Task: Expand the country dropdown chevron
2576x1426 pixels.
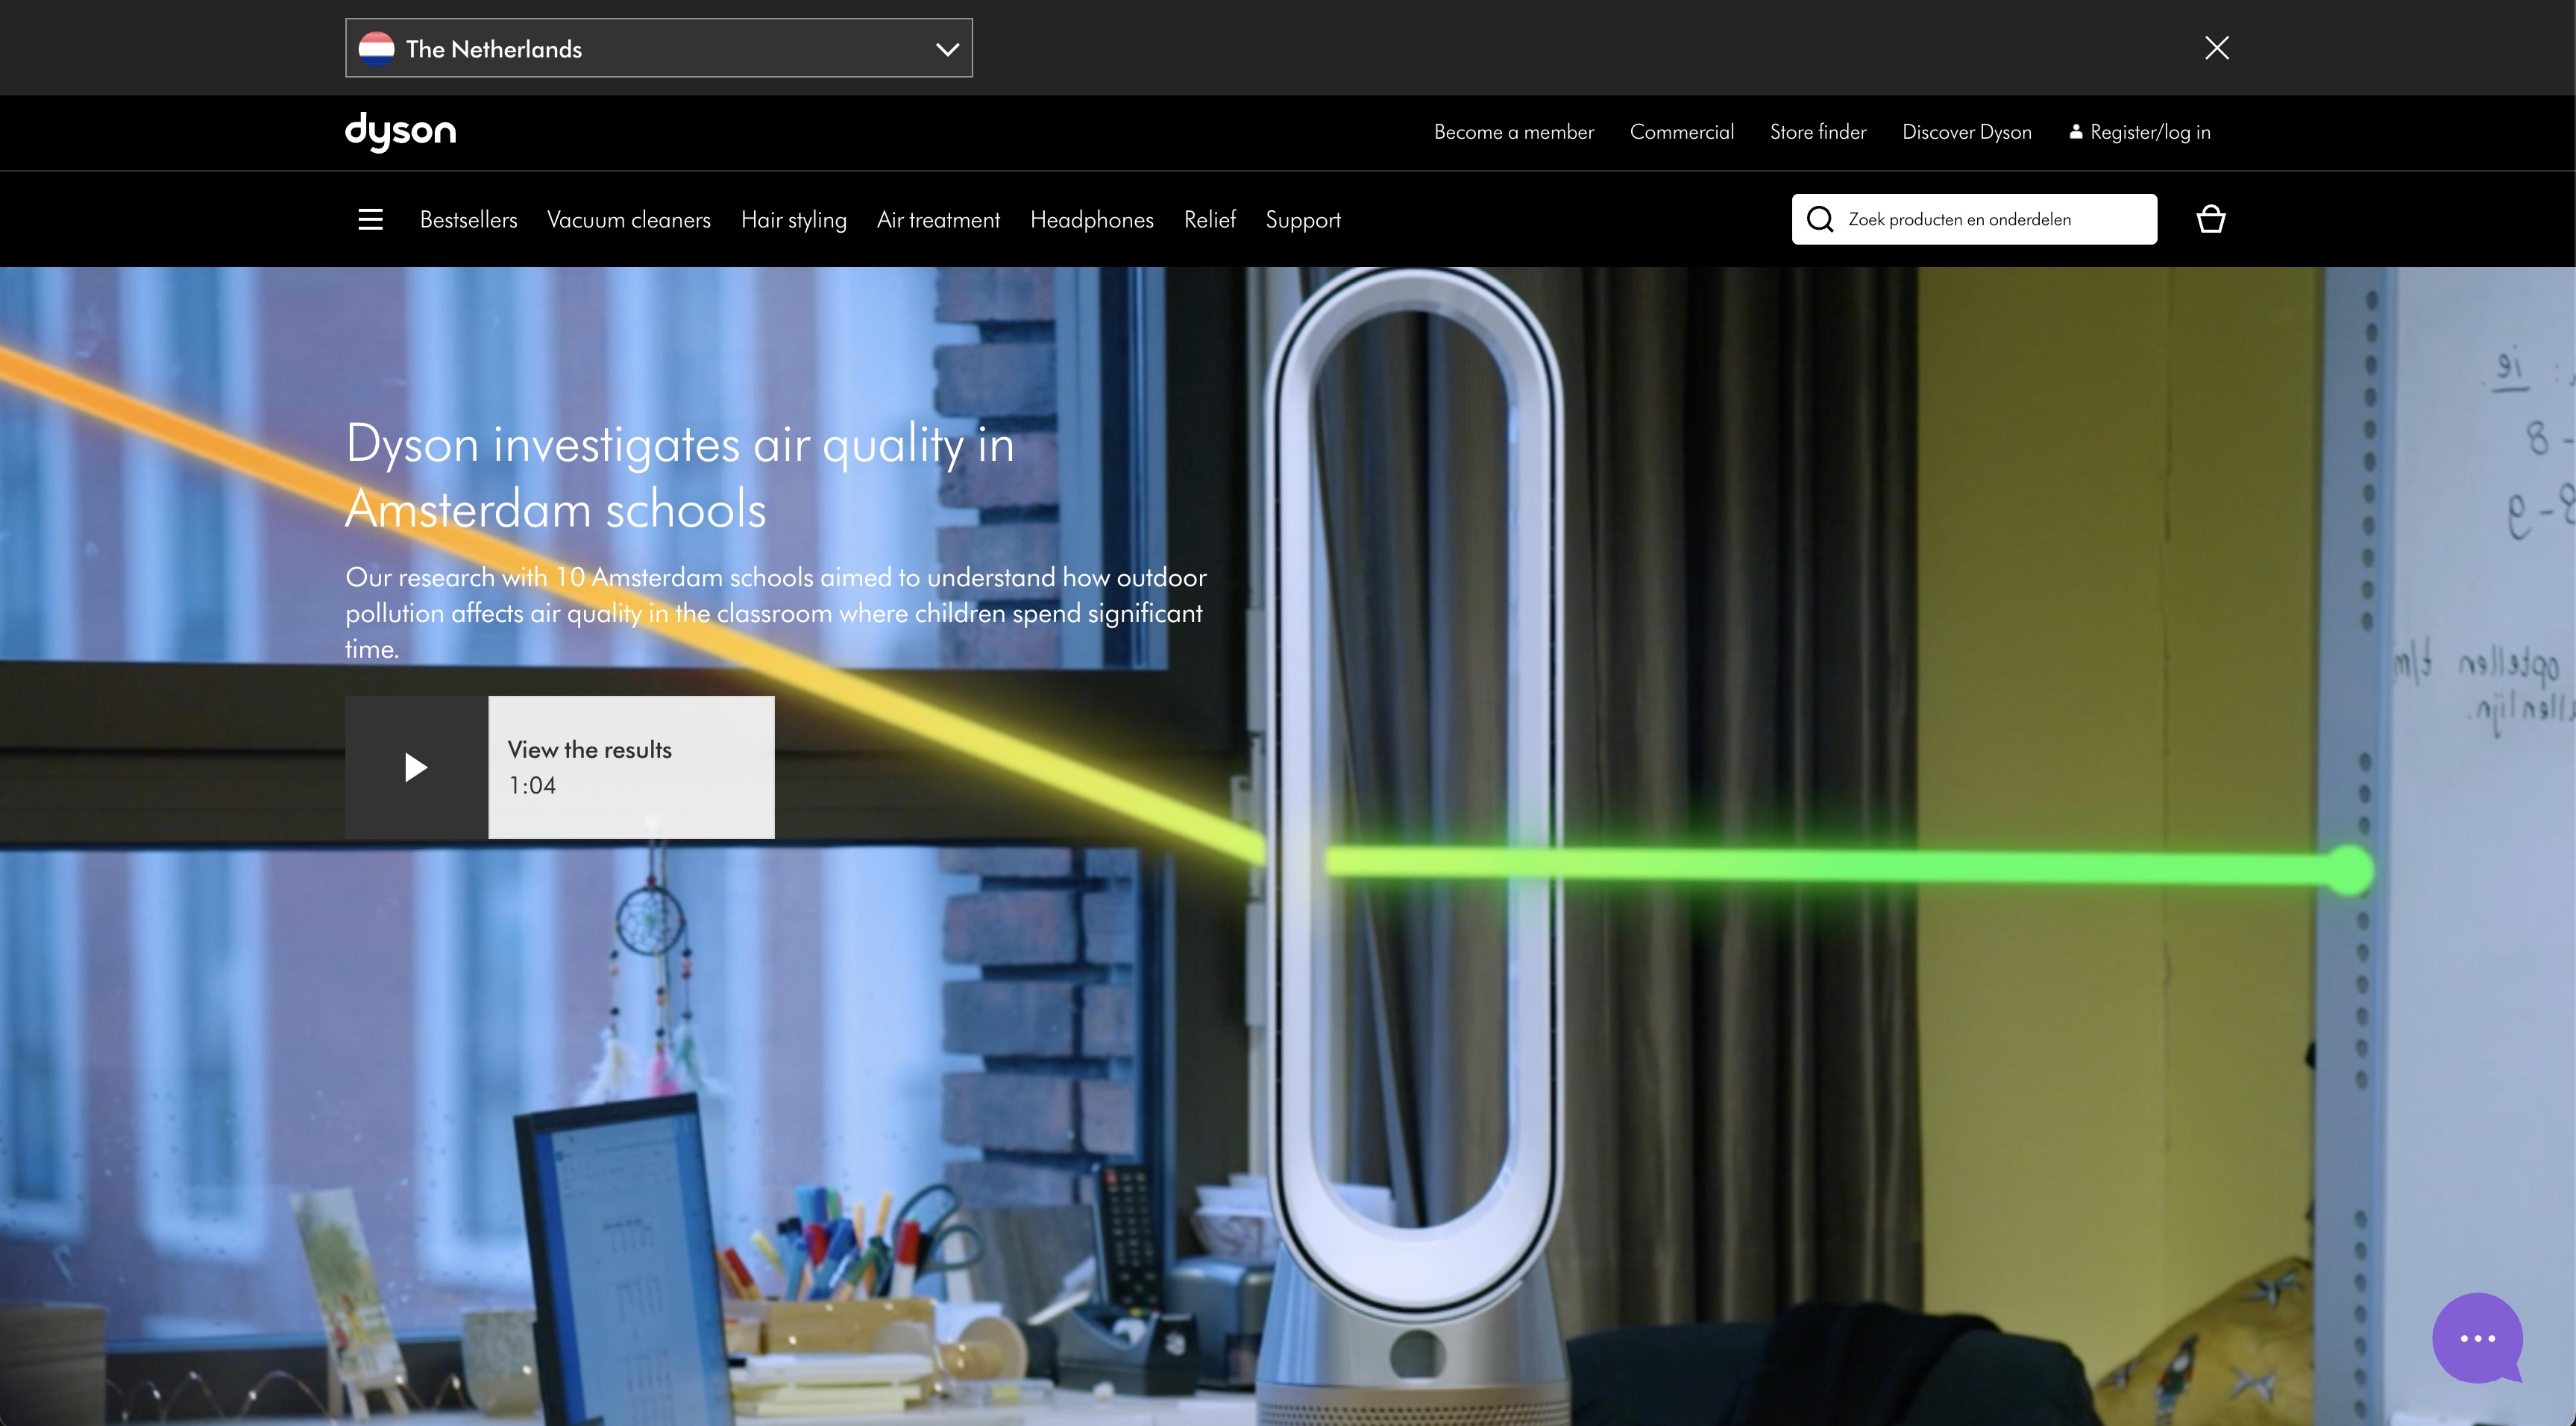Action: (947, 49)
